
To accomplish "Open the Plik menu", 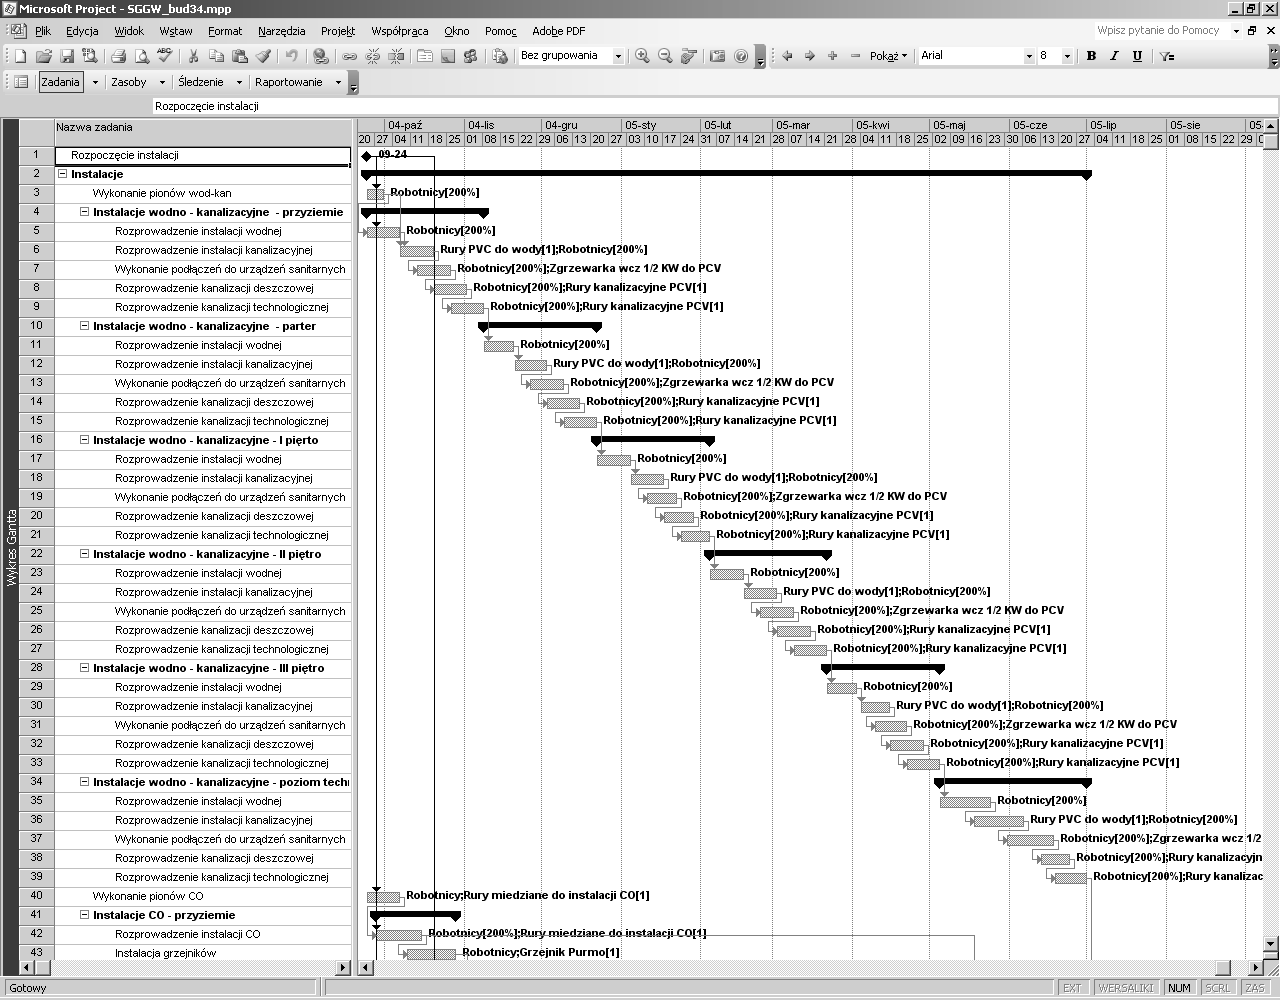I will pyautogui.click(x=43, y=31).
